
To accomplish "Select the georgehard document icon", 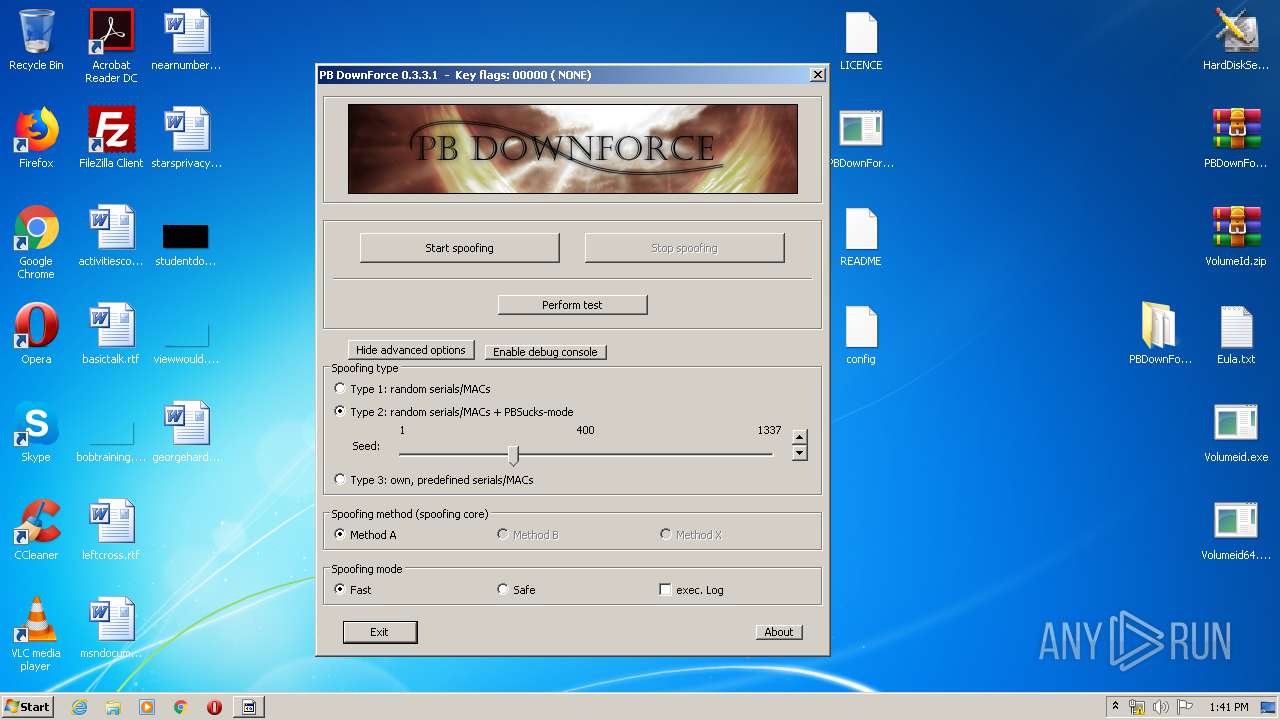I will [186, 432].
